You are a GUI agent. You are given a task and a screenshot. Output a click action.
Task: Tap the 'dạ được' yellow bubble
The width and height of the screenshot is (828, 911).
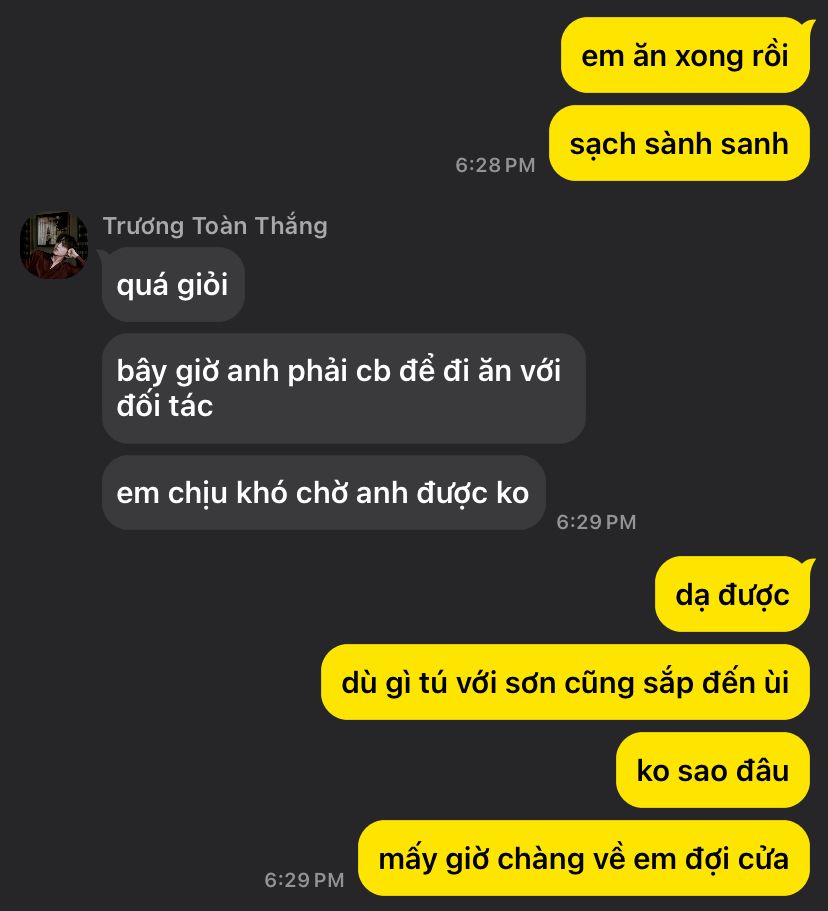pyautogui.click(x=732, y=594)
